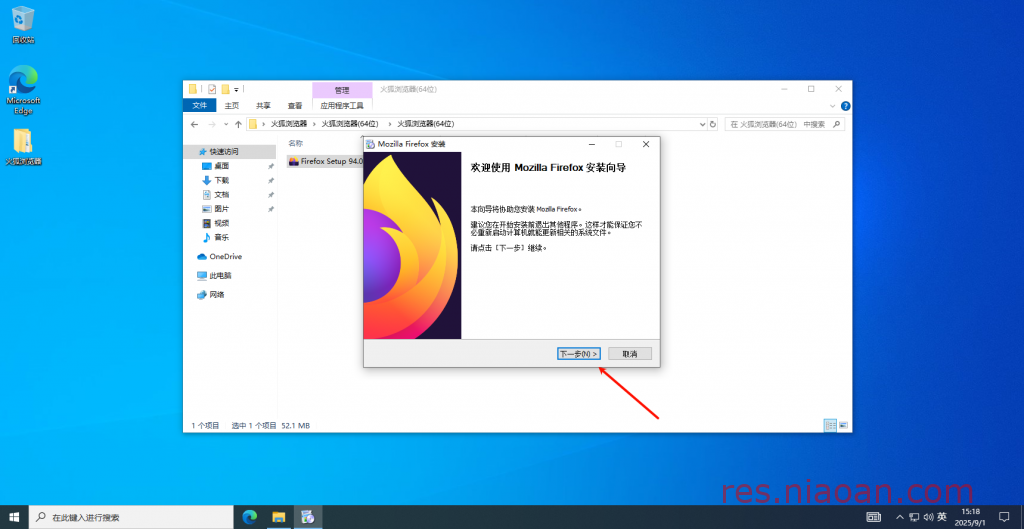
Task: Go forward with the Explorer forward arrow
Action: click(x=212, y=124)
